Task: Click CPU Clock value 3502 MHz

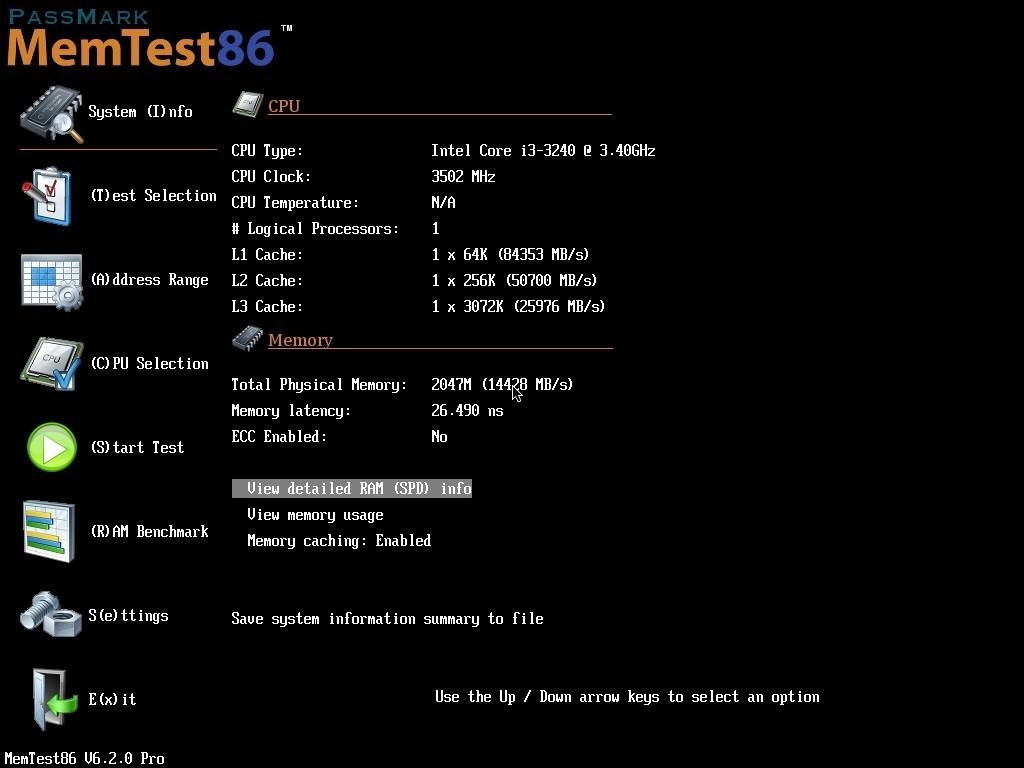Action: click(x=463, y=176)
